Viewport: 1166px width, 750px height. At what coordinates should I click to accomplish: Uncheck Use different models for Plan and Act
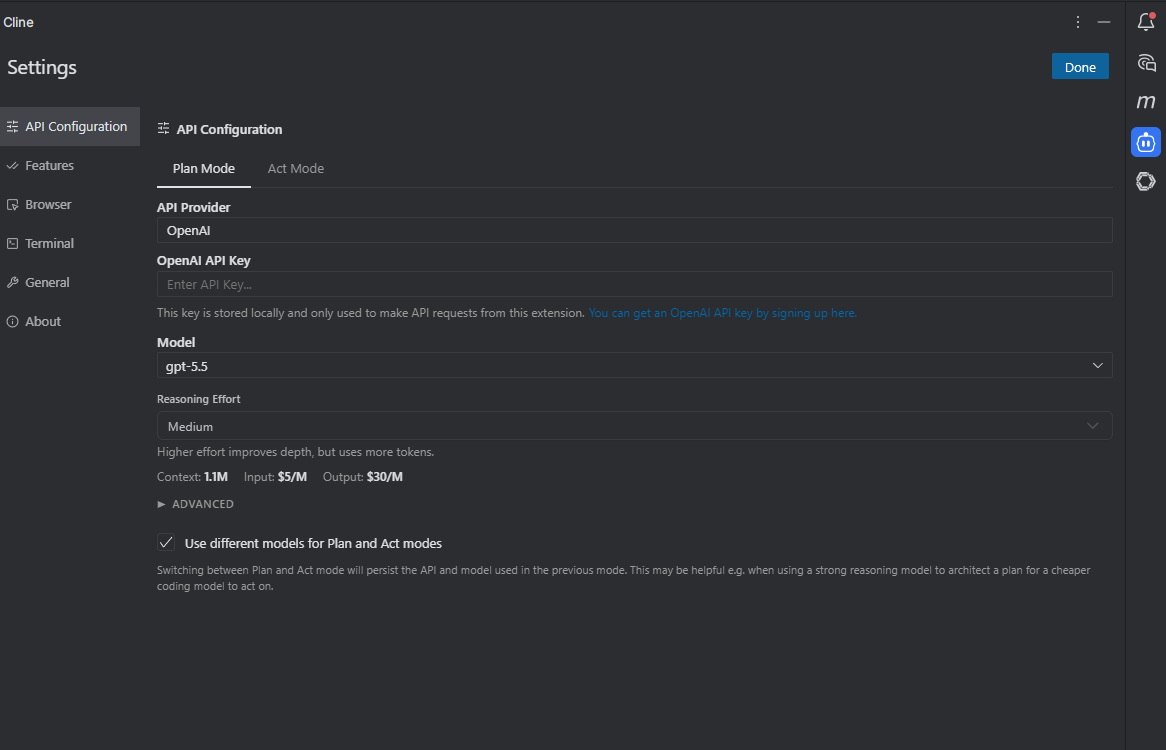coord(166,543)
